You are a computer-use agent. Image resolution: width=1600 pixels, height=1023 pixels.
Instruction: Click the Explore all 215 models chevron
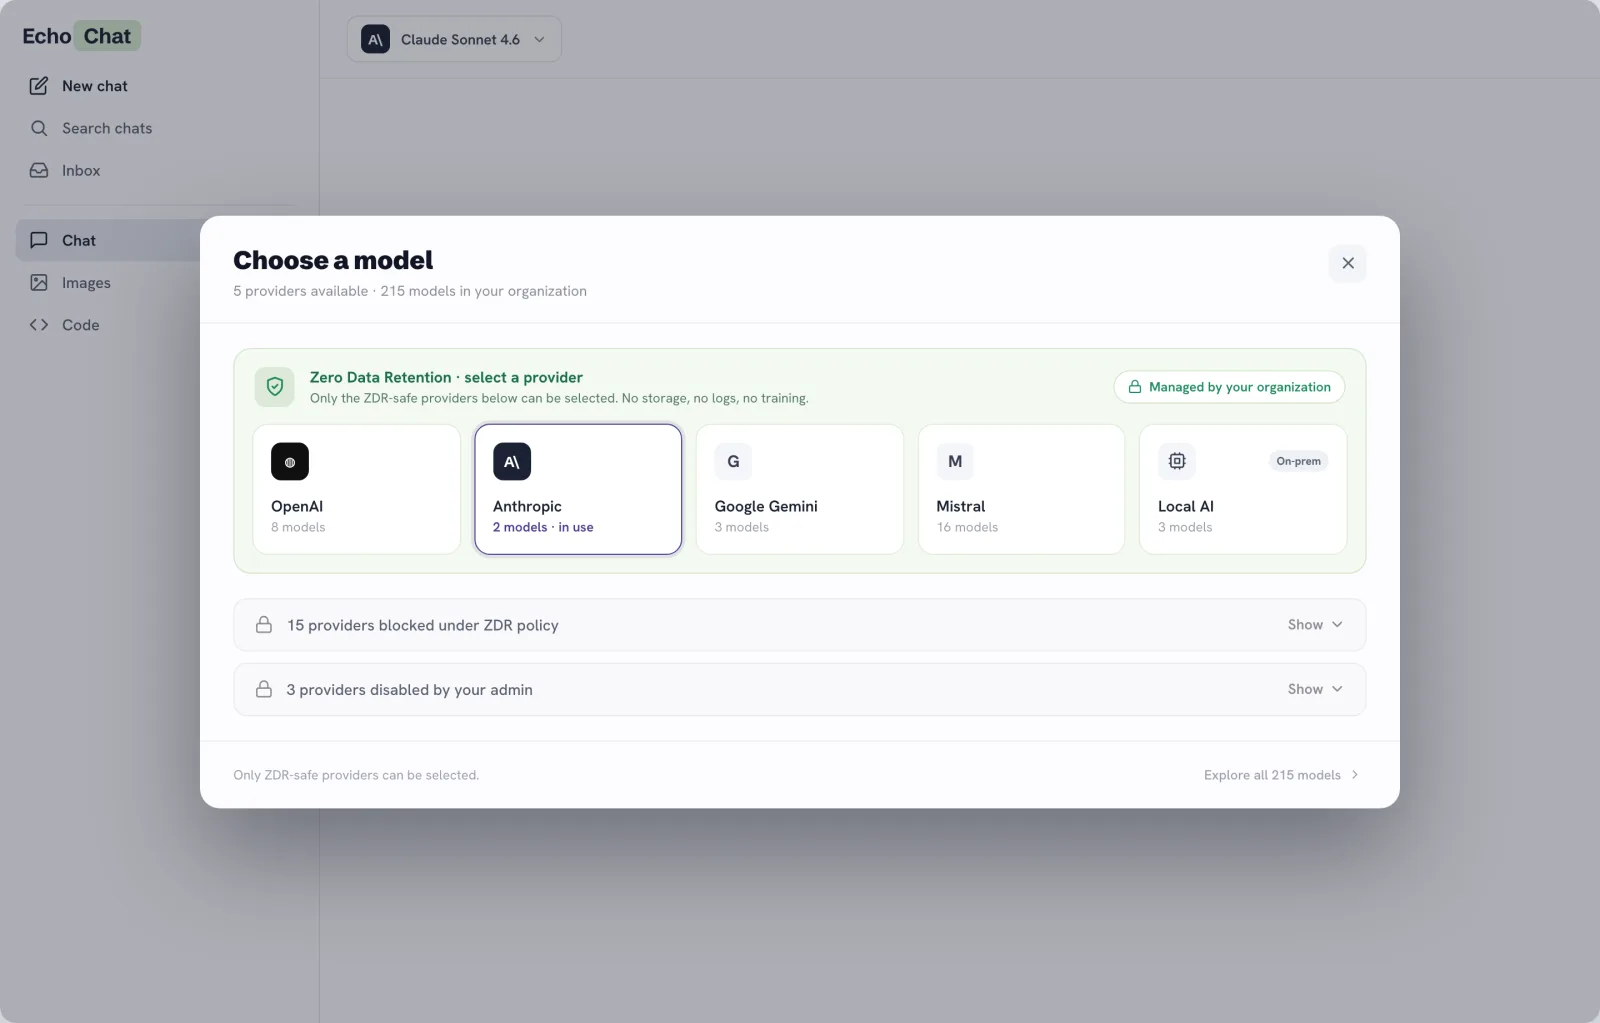coord(1355,775)
